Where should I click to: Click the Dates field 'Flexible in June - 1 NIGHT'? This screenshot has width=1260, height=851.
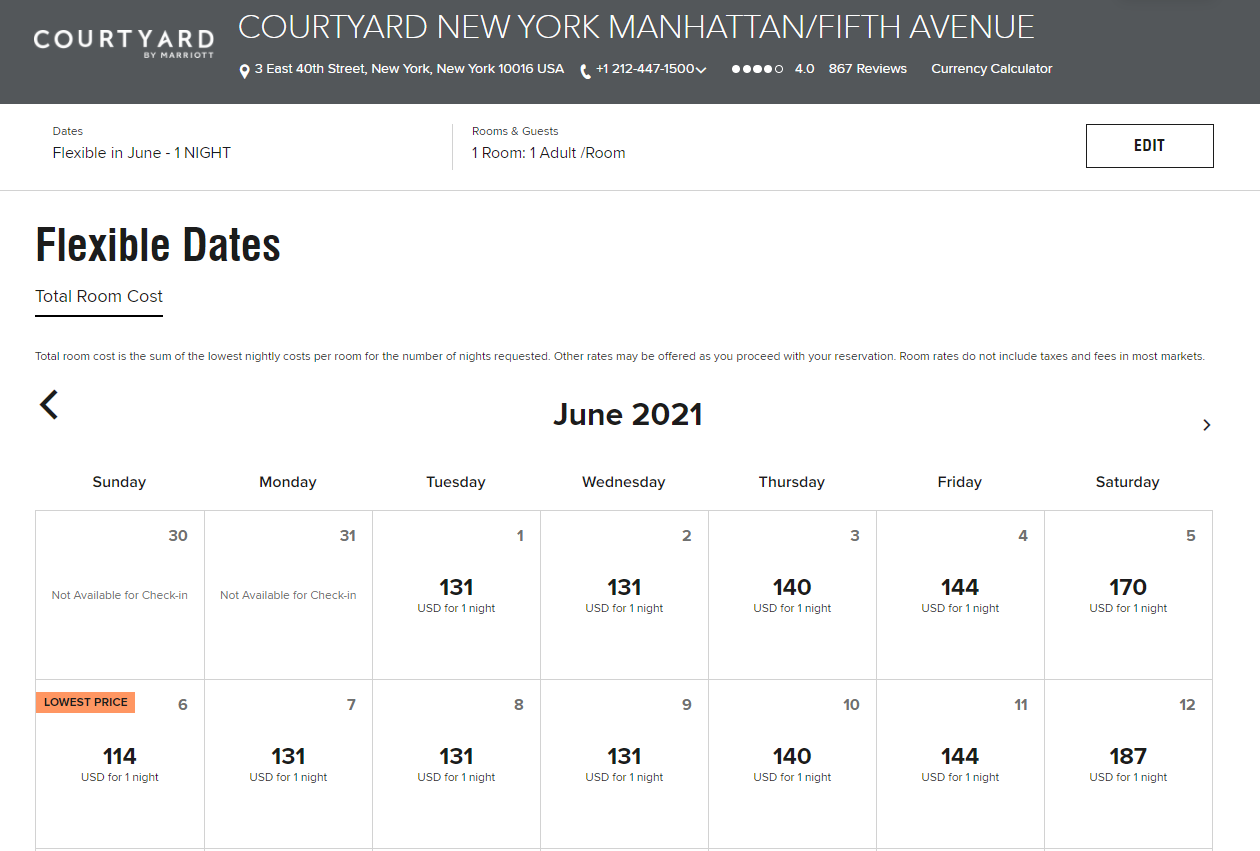[142, 153]
